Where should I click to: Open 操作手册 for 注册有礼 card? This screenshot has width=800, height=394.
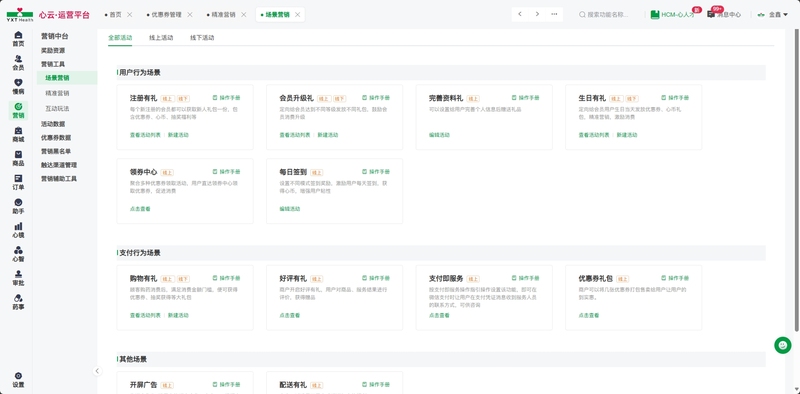click(x=226, y=97)
